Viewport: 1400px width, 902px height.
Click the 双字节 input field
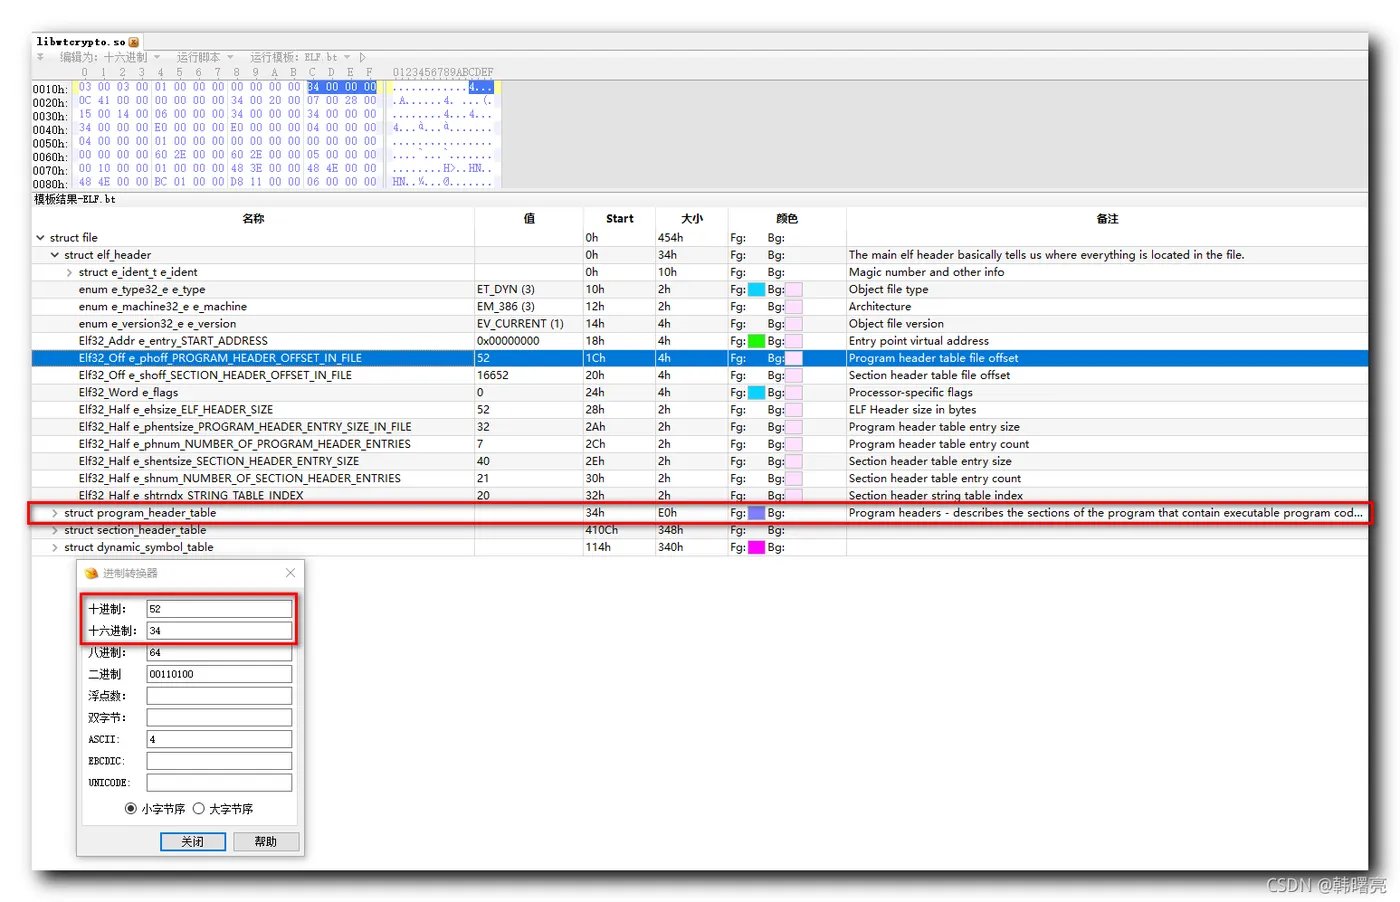pos(219,718)
